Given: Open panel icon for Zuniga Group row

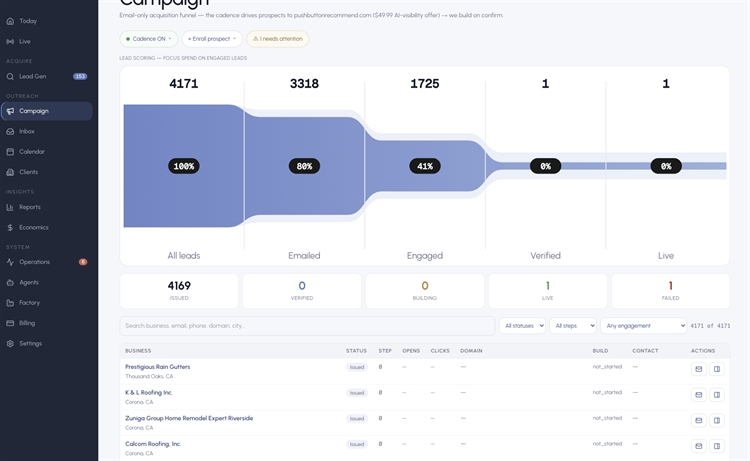Looking at the screenshot, I should click(x=717, y=420).
